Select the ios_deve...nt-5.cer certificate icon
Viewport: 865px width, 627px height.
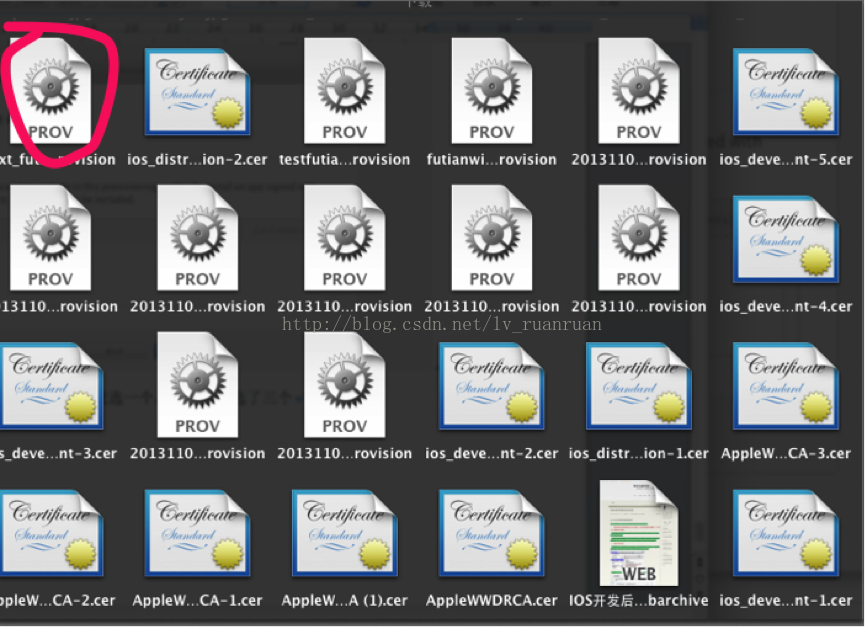pos(786,92)
